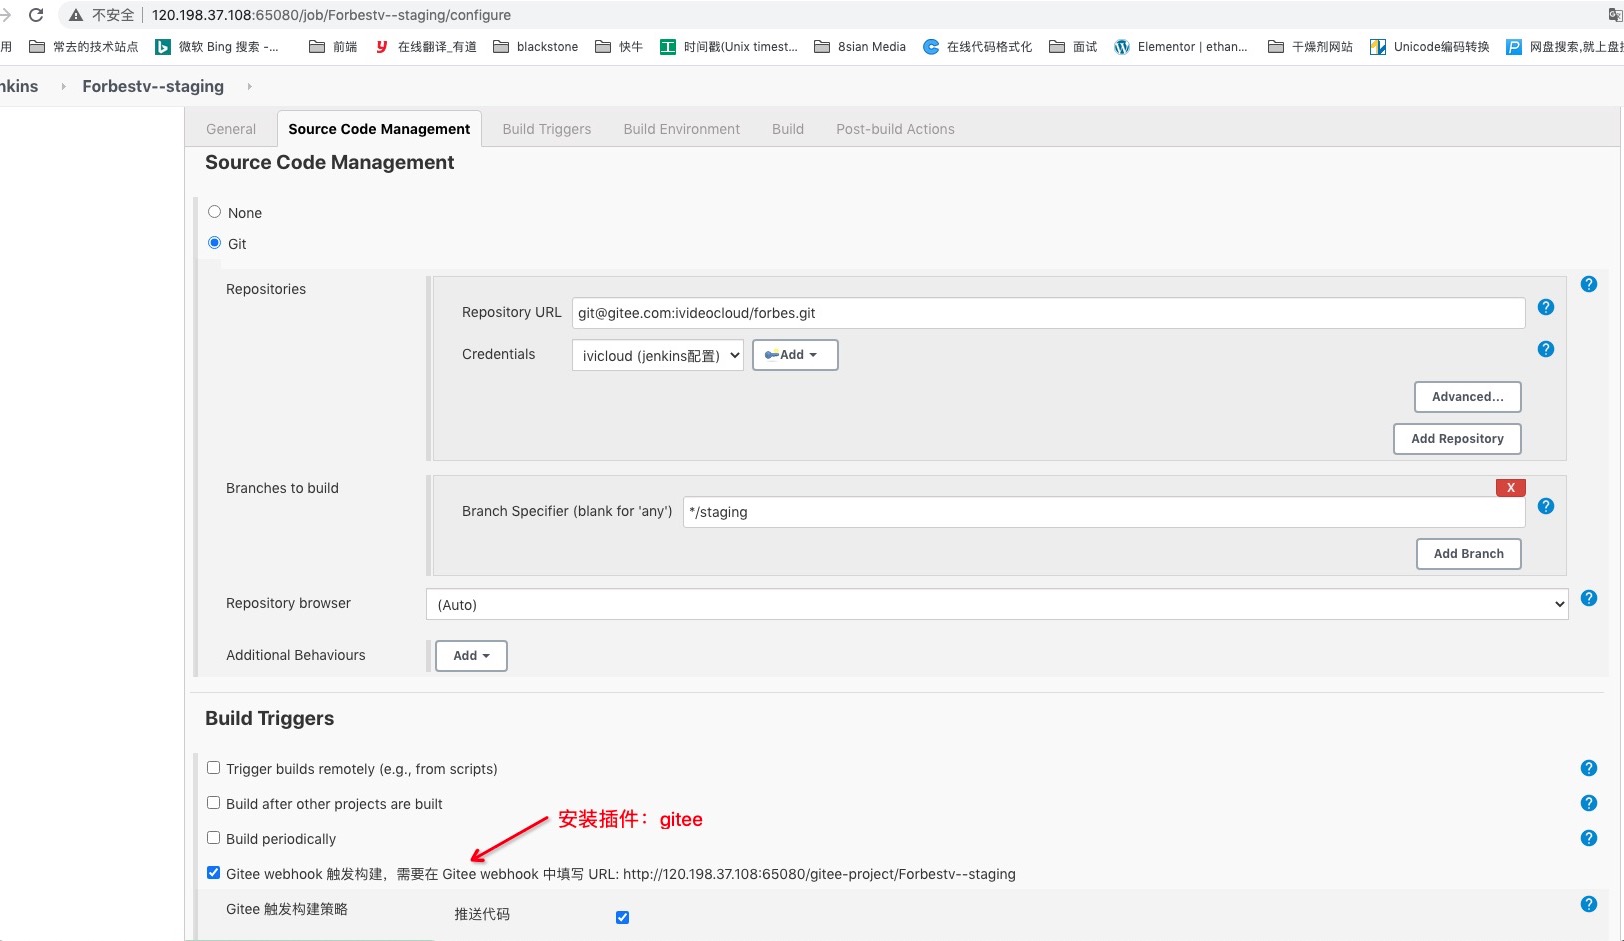
Task: Open help icon for Gitee 触发构建策略
Action: [1588, 904]
